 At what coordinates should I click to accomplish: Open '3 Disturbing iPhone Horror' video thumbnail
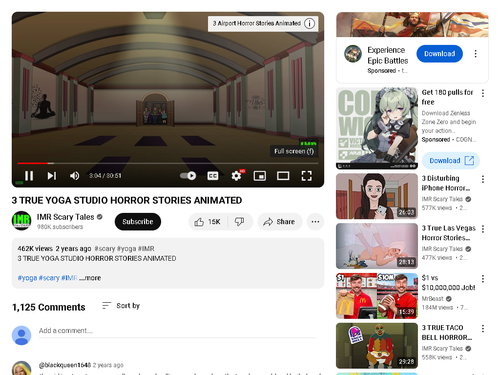(x=377, y=196)
